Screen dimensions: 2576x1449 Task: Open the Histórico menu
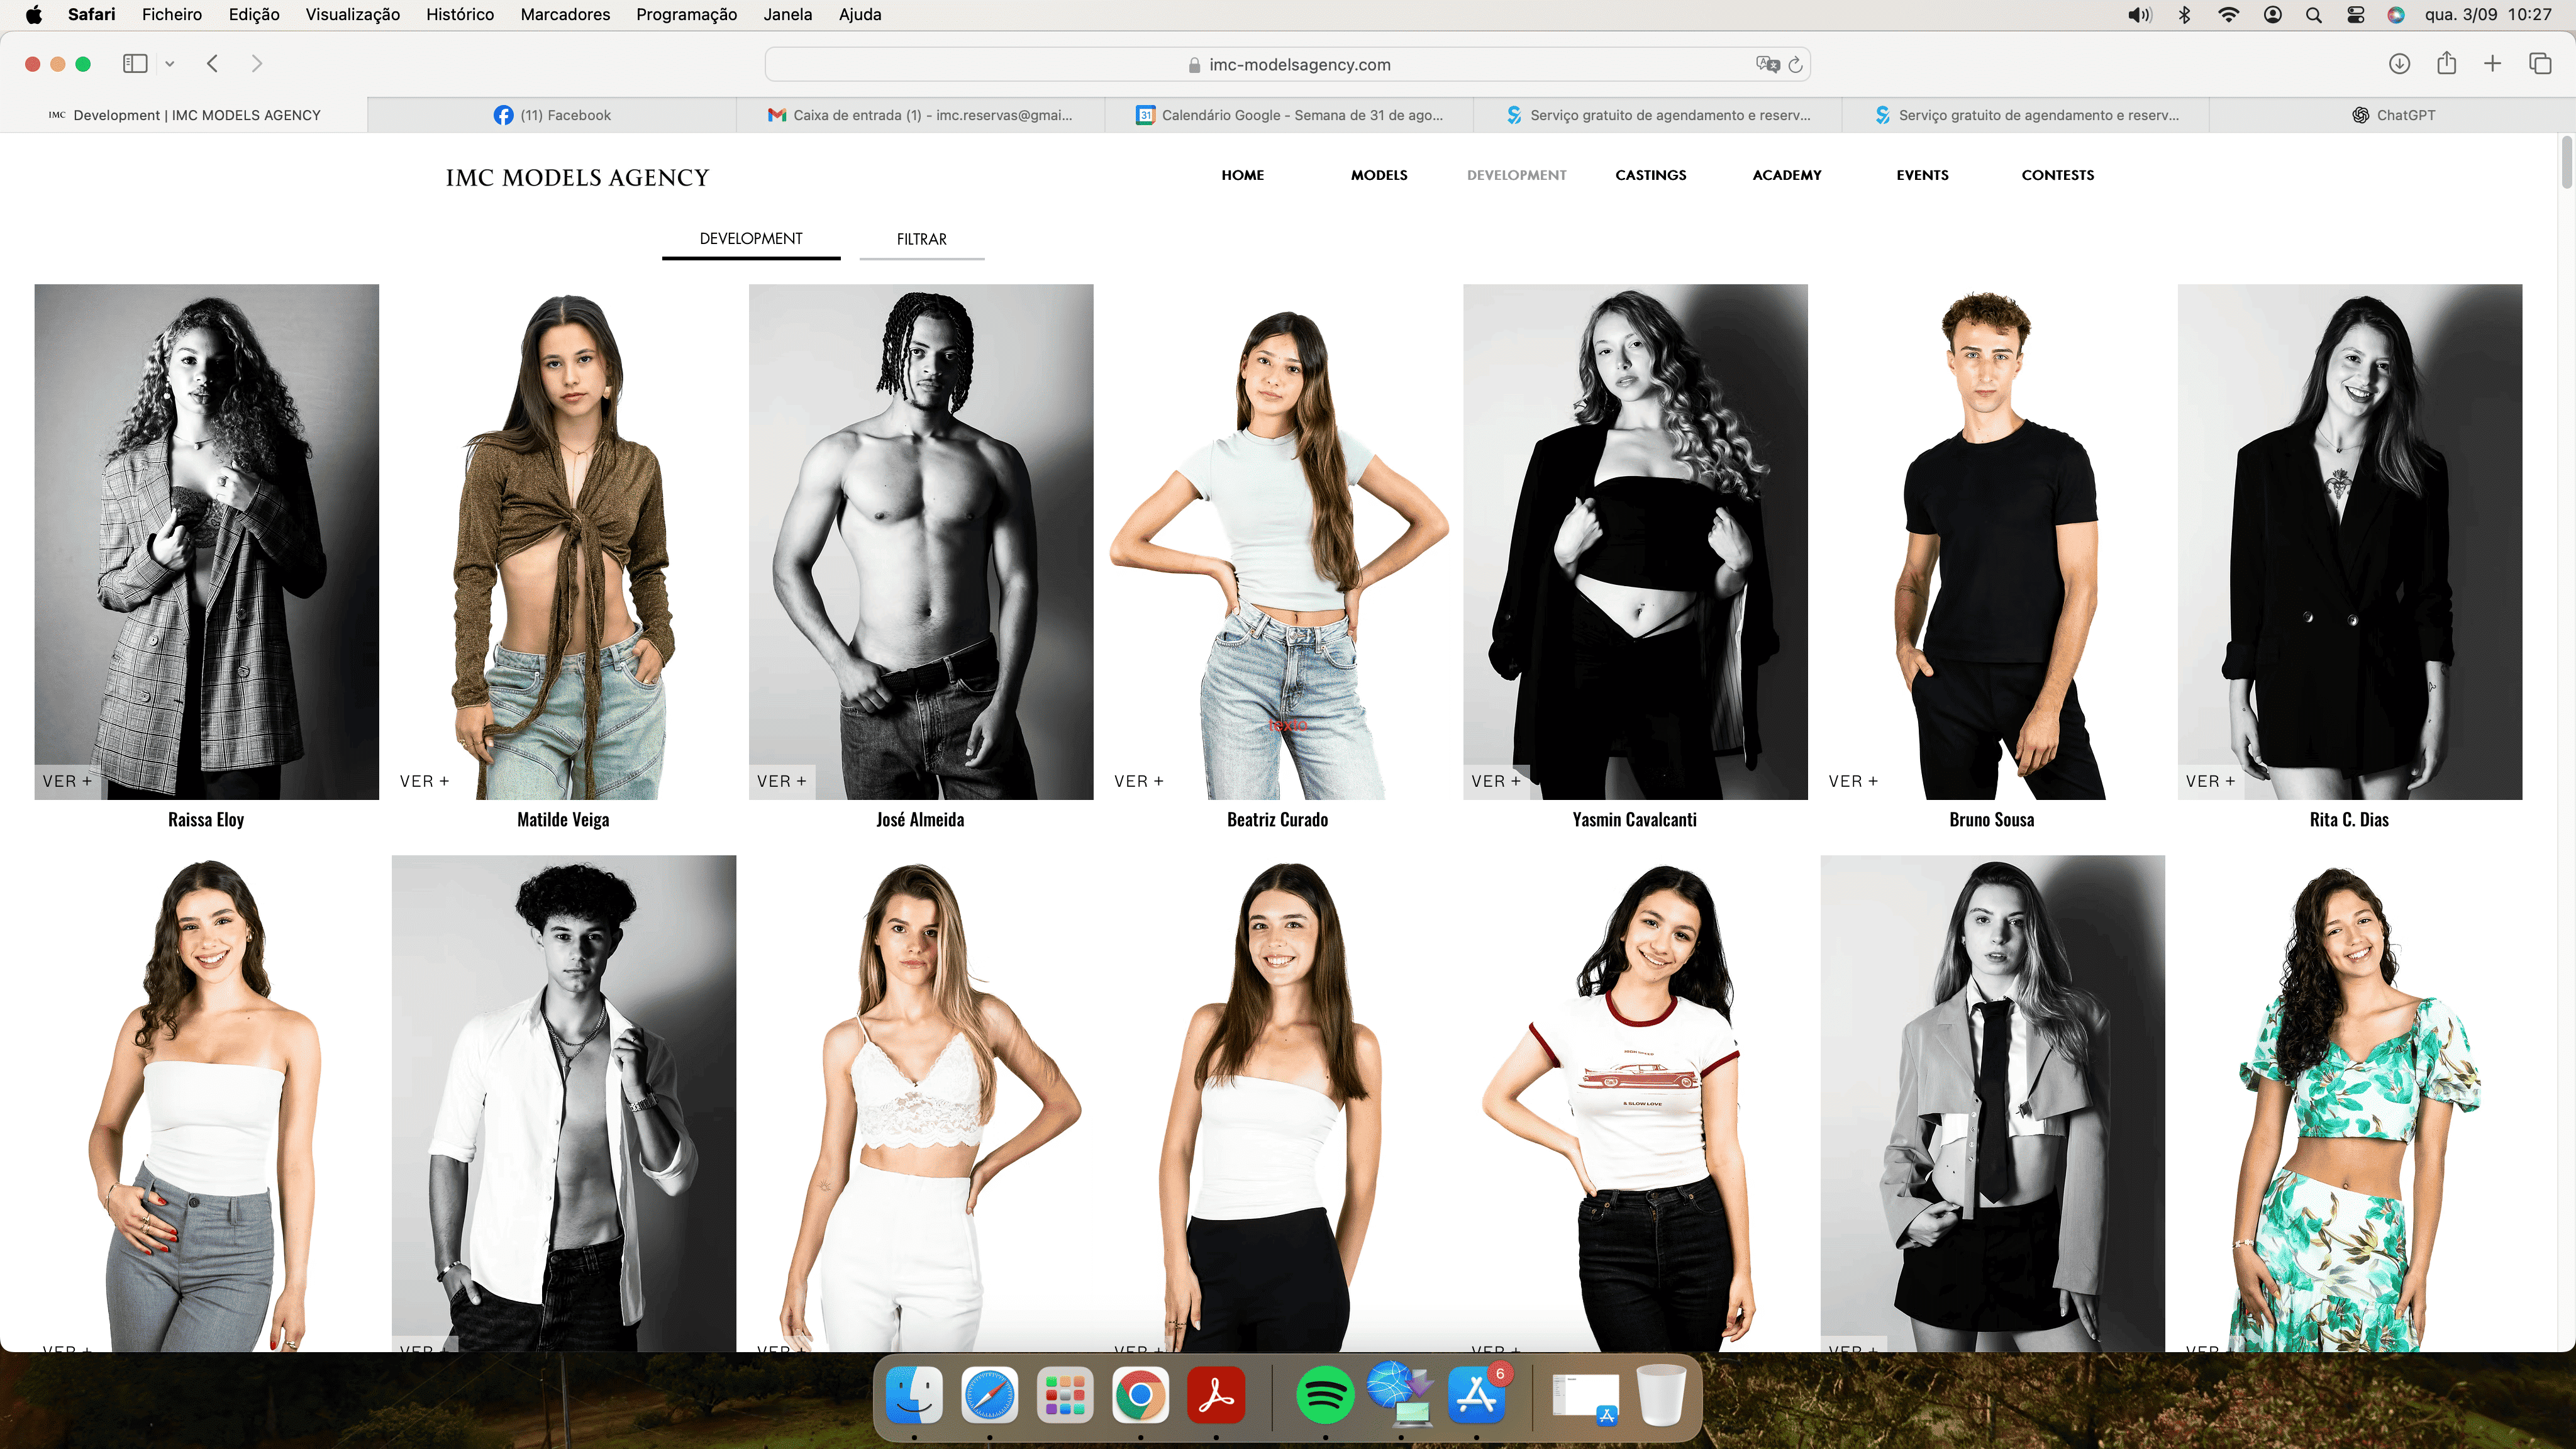pyautogui.click(x=459, y=14)
